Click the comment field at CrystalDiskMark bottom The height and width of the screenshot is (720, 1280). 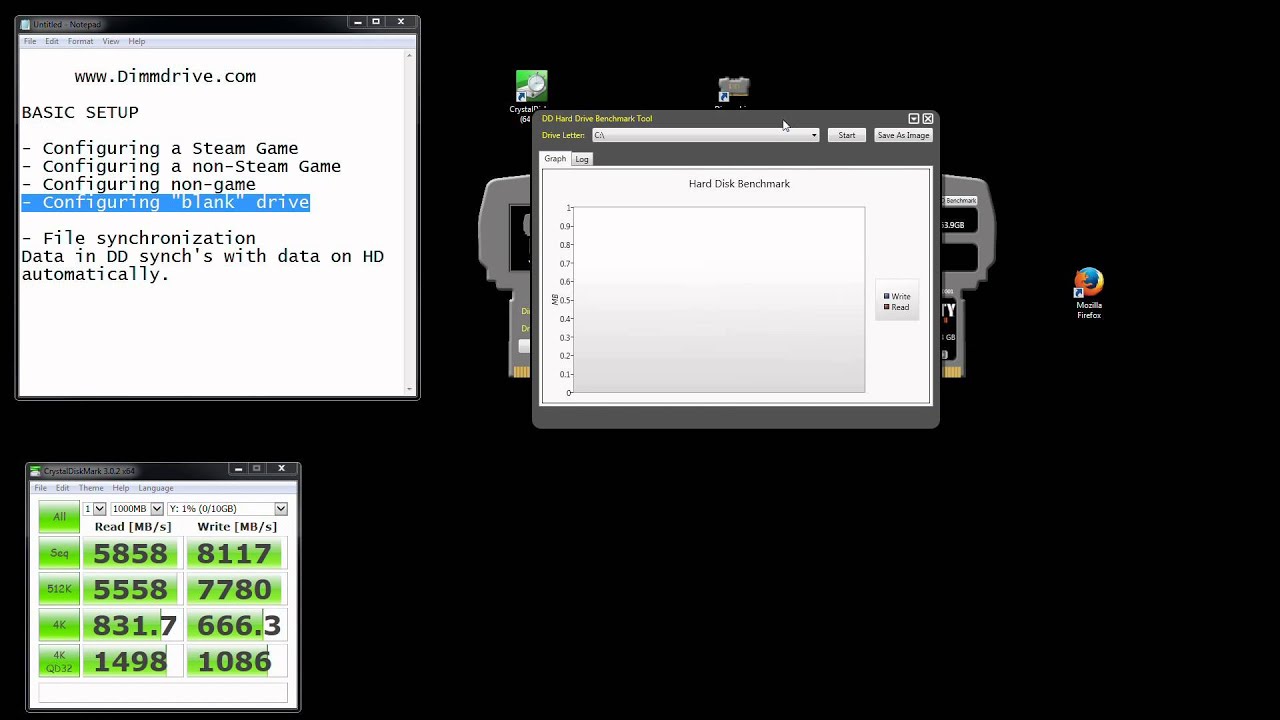click(x=163, y=692)
